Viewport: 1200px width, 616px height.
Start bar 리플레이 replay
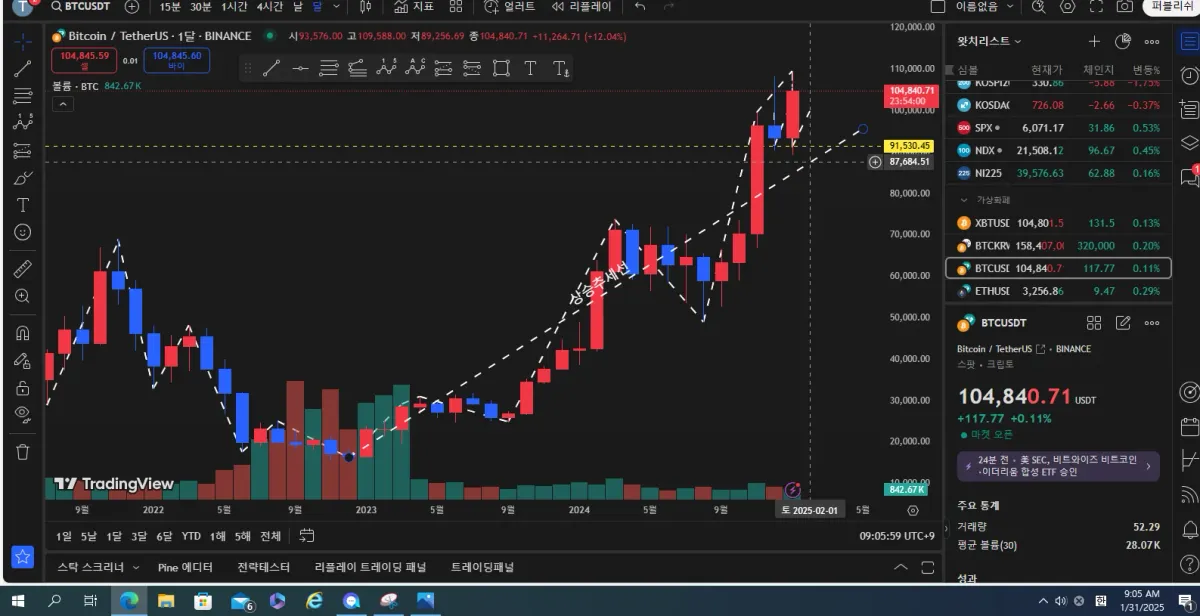coord(581,7)
